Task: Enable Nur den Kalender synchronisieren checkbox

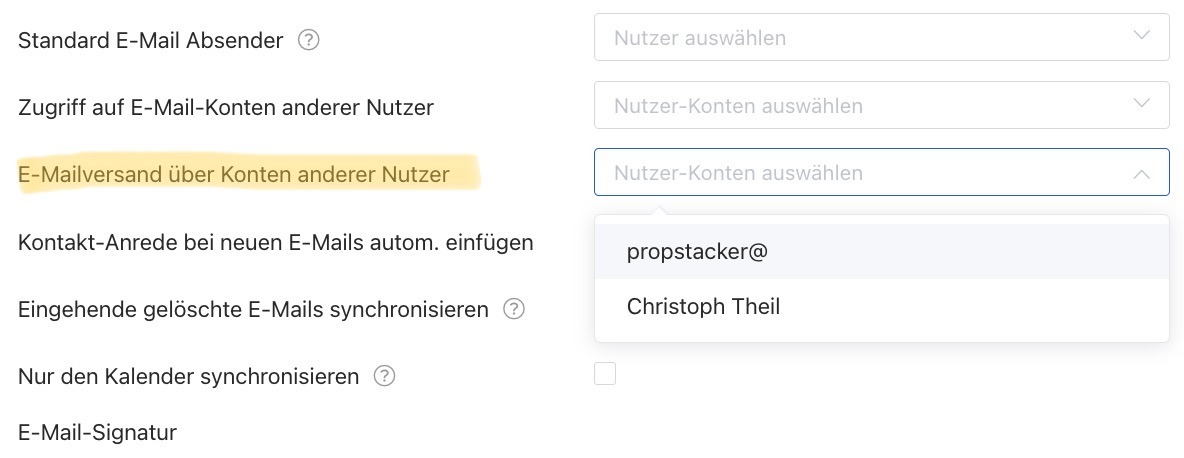Action: 605,373
